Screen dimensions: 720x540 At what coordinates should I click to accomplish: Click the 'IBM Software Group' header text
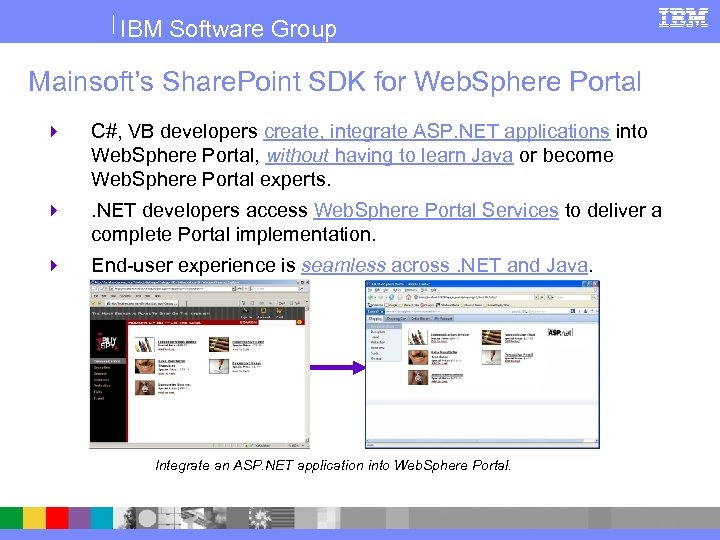pos(228,28)
